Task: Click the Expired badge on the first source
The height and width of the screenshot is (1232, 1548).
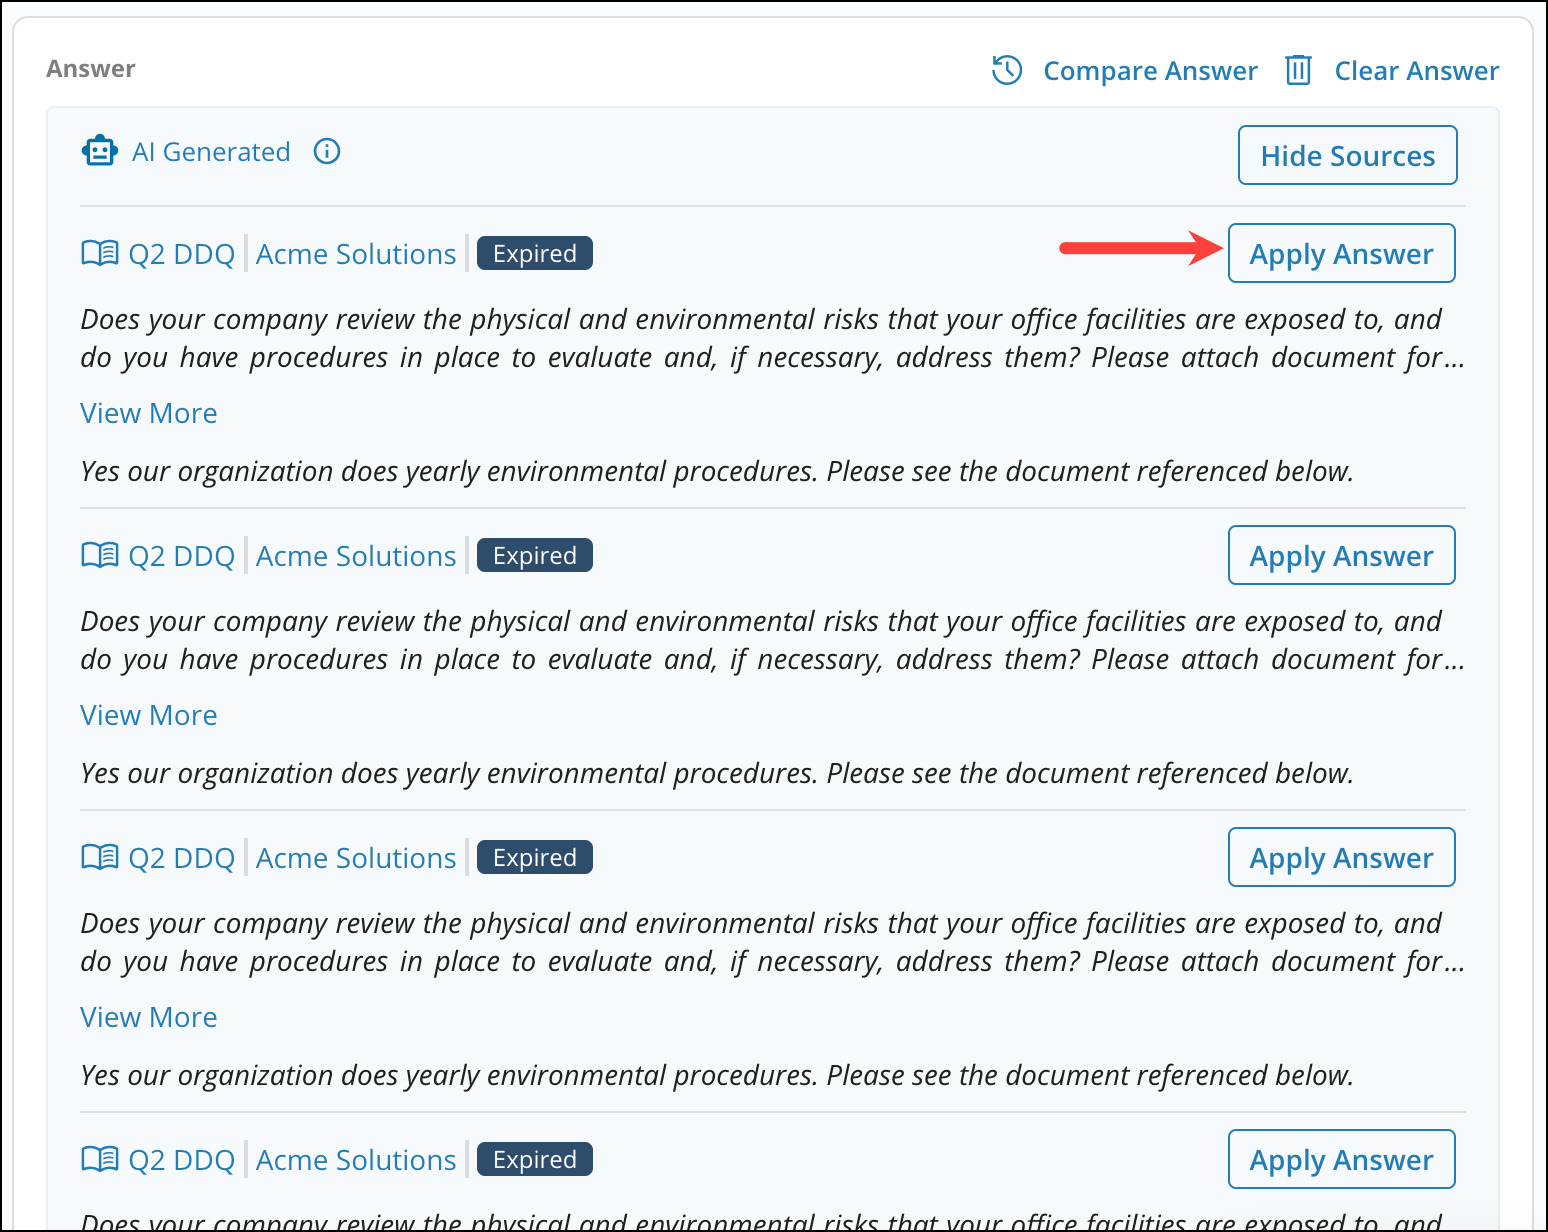Action: 534,252
